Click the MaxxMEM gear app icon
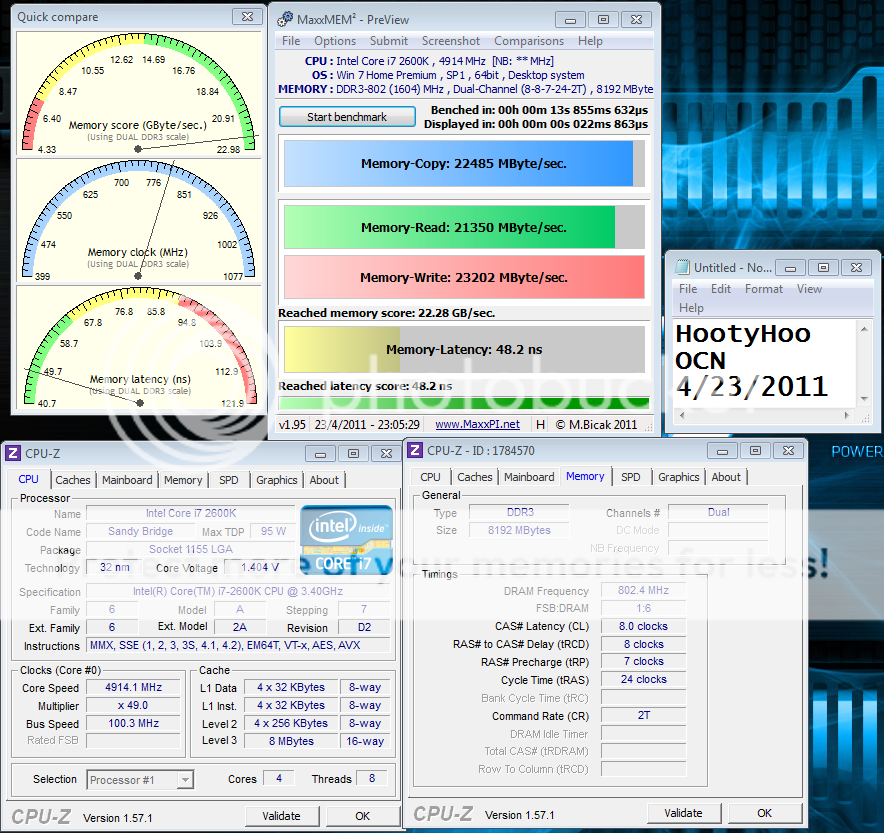Image resolution: width=884 pixels, height=833 pixels. coord(285,19)
